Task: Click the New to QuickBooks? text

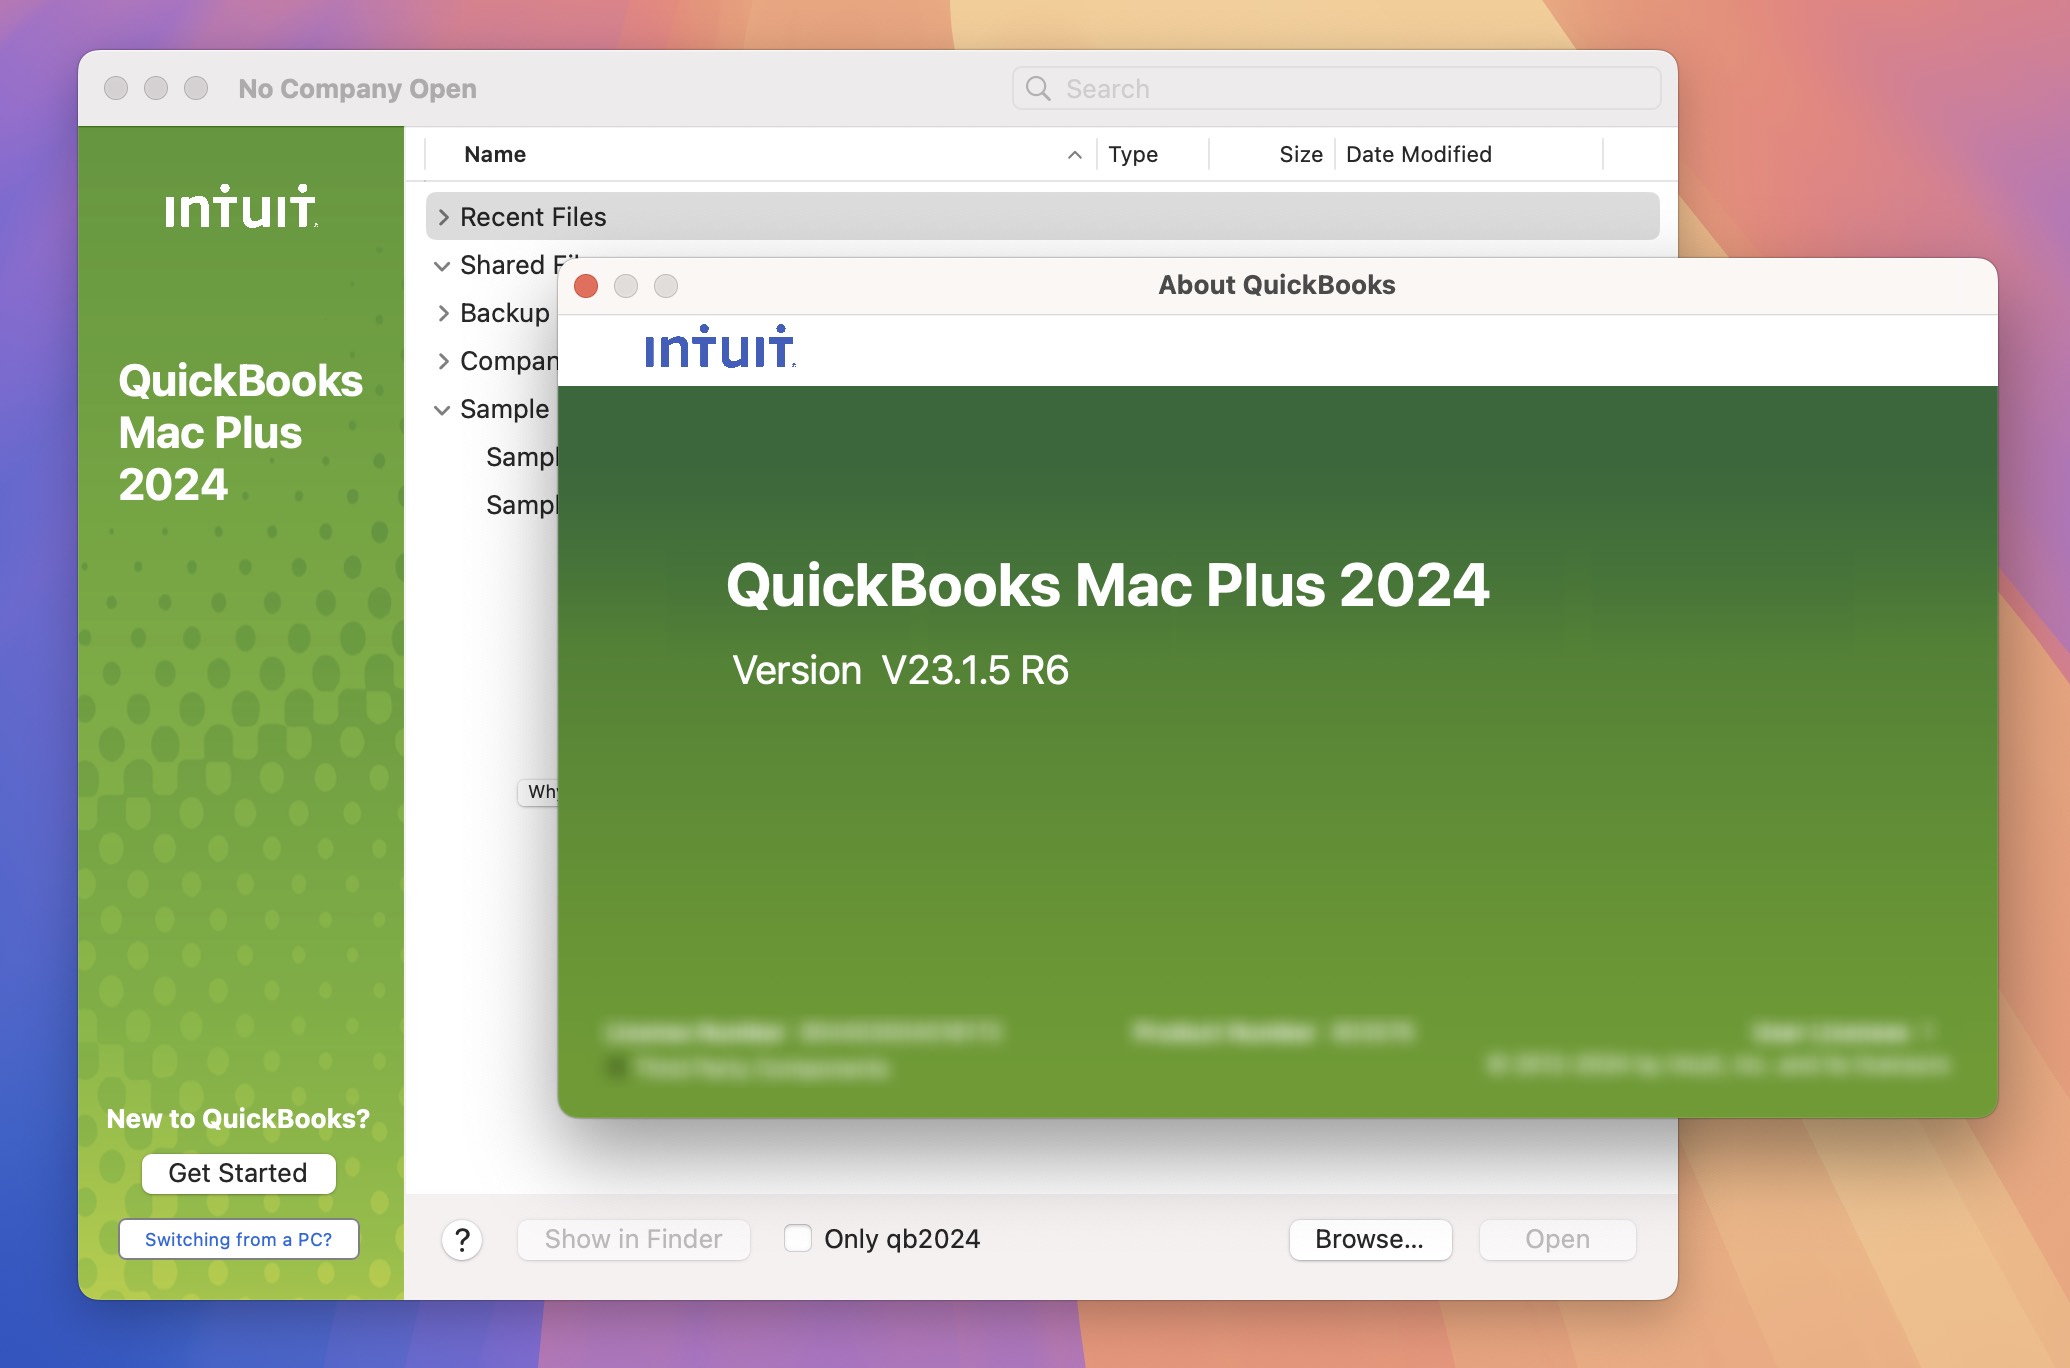Action: point(238,1118)
